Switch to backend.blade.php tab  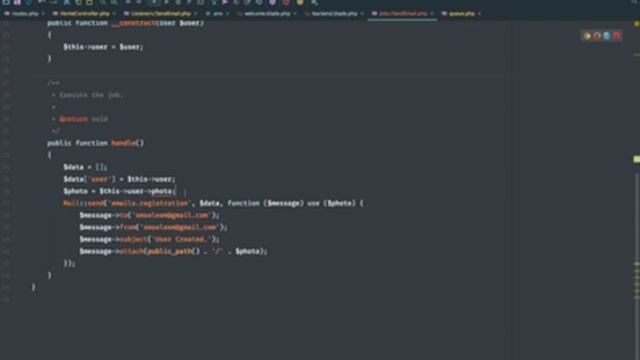pyautogui.click(x=334, y=13)
